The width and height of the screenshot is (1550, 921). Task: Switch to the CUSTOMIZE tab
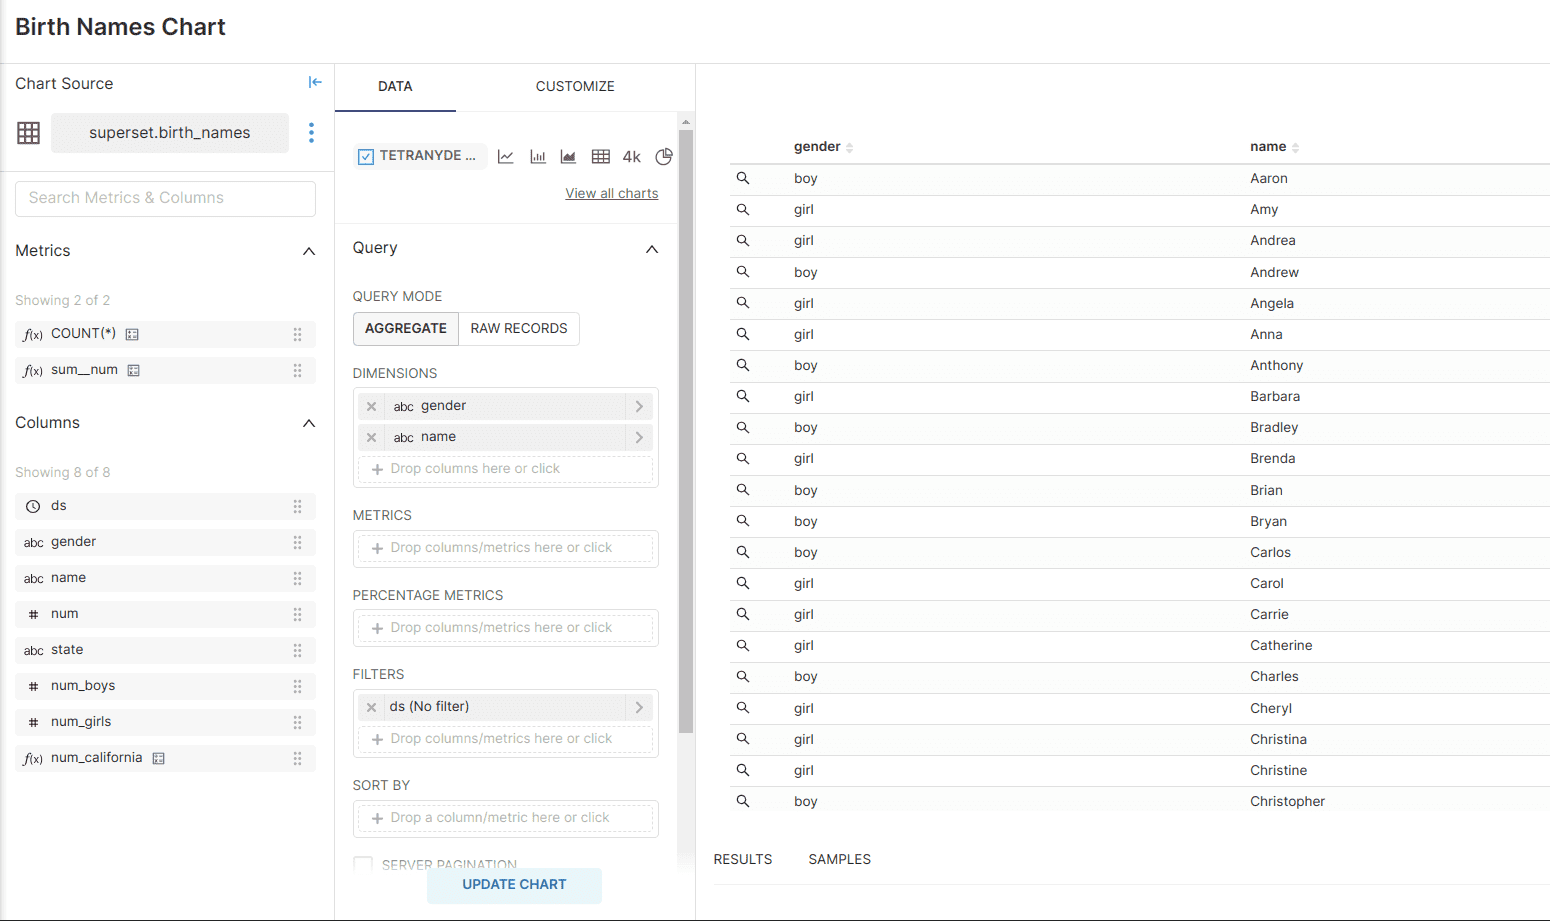pyautogui.click(x=575, y=86)
